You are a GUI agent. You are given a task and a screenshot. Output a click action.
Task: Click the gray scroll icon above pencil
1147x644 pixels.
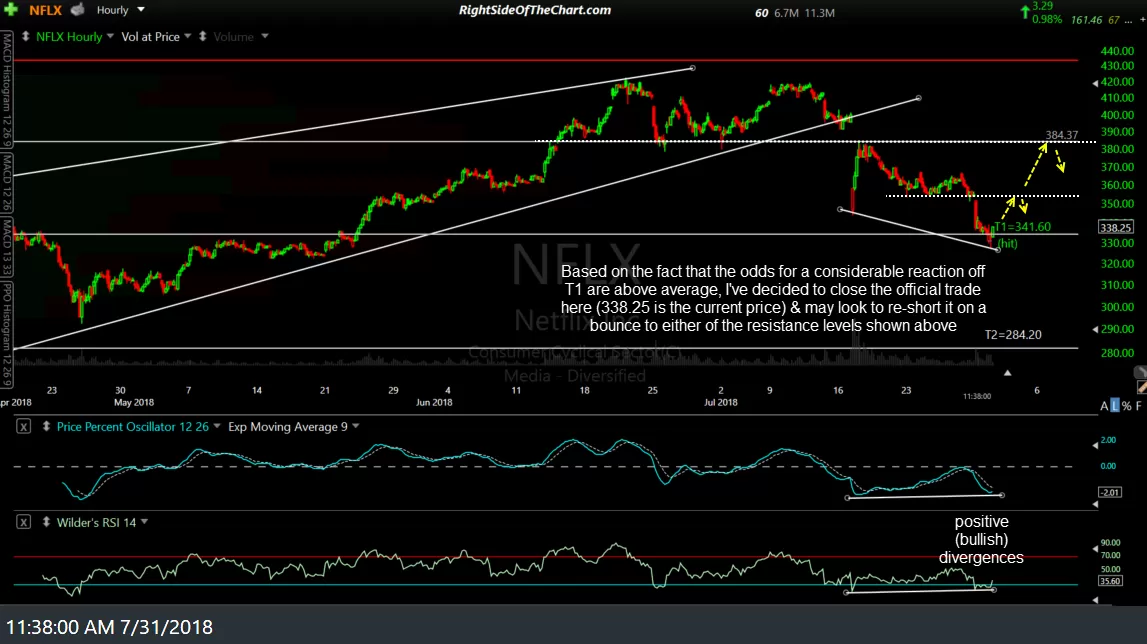[x=1139, y=372]
